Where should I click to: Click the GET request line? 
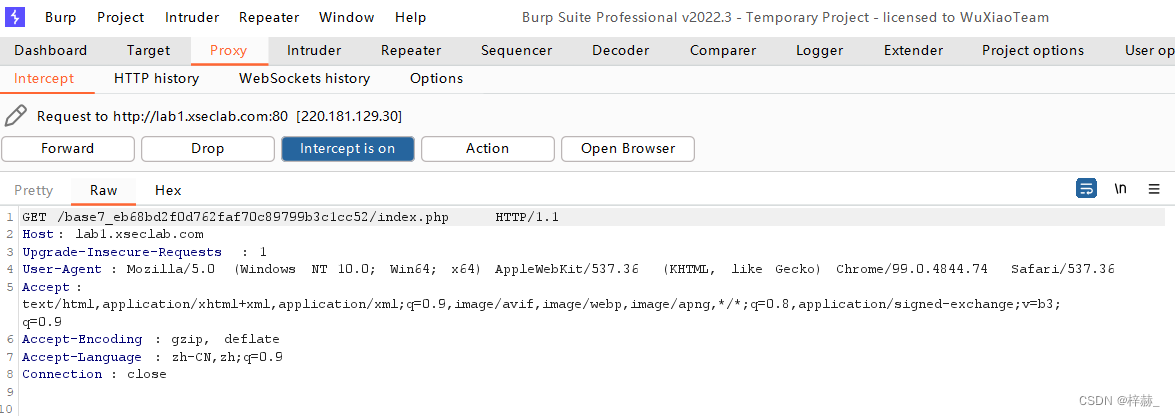click(291, 217)
